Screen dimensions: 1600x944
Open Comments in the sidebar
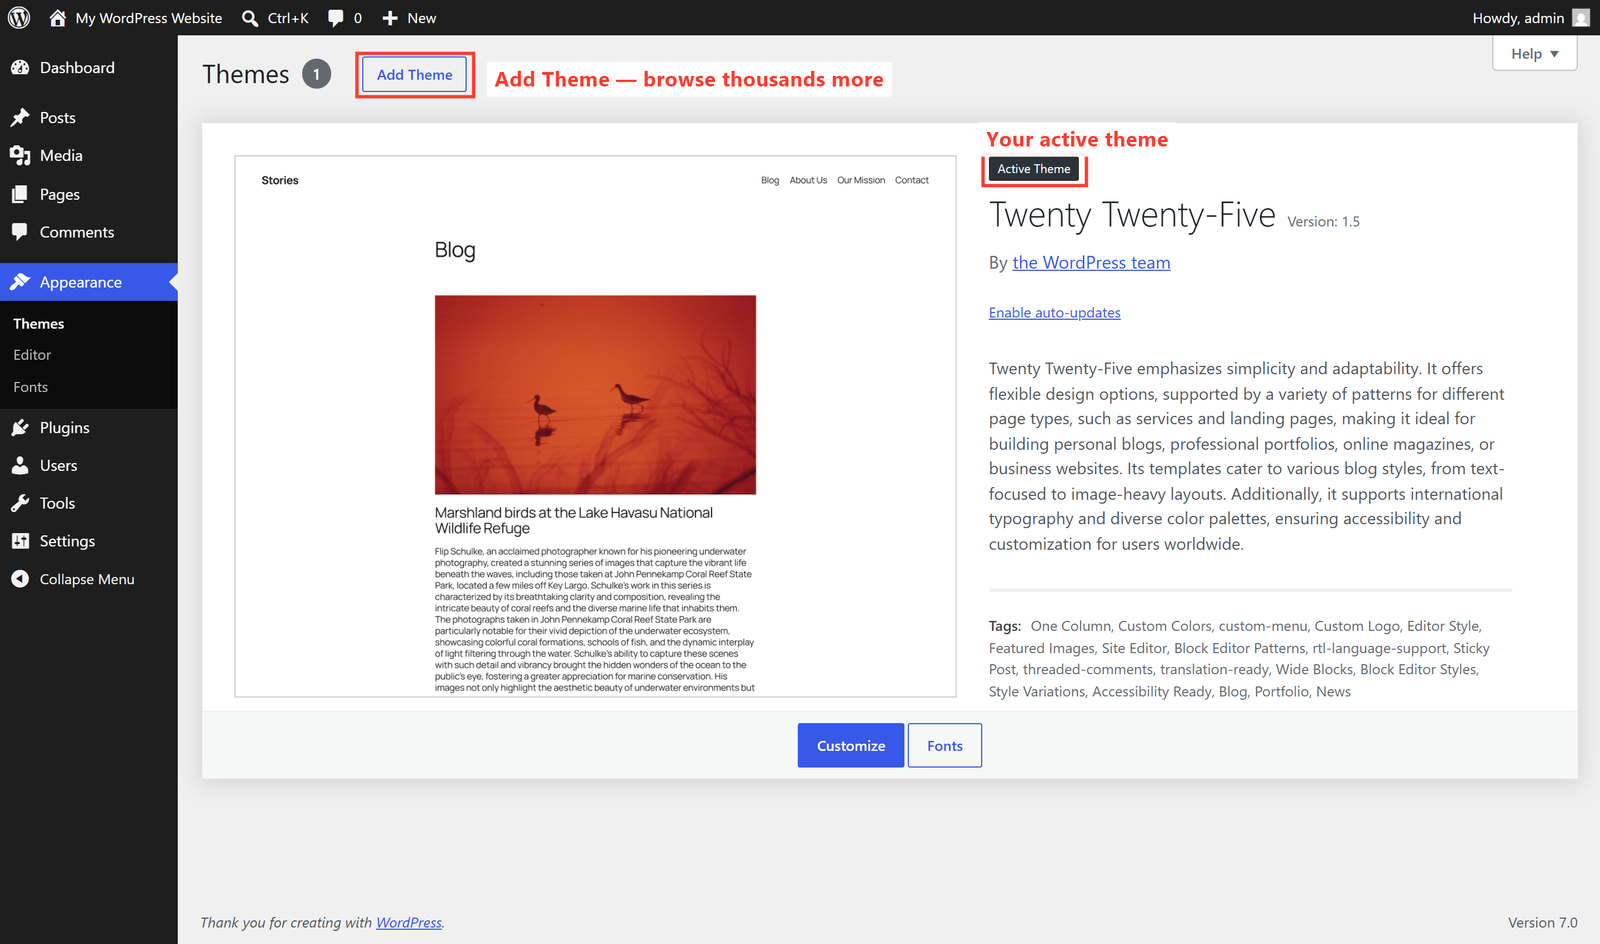(x=89, y=232)
